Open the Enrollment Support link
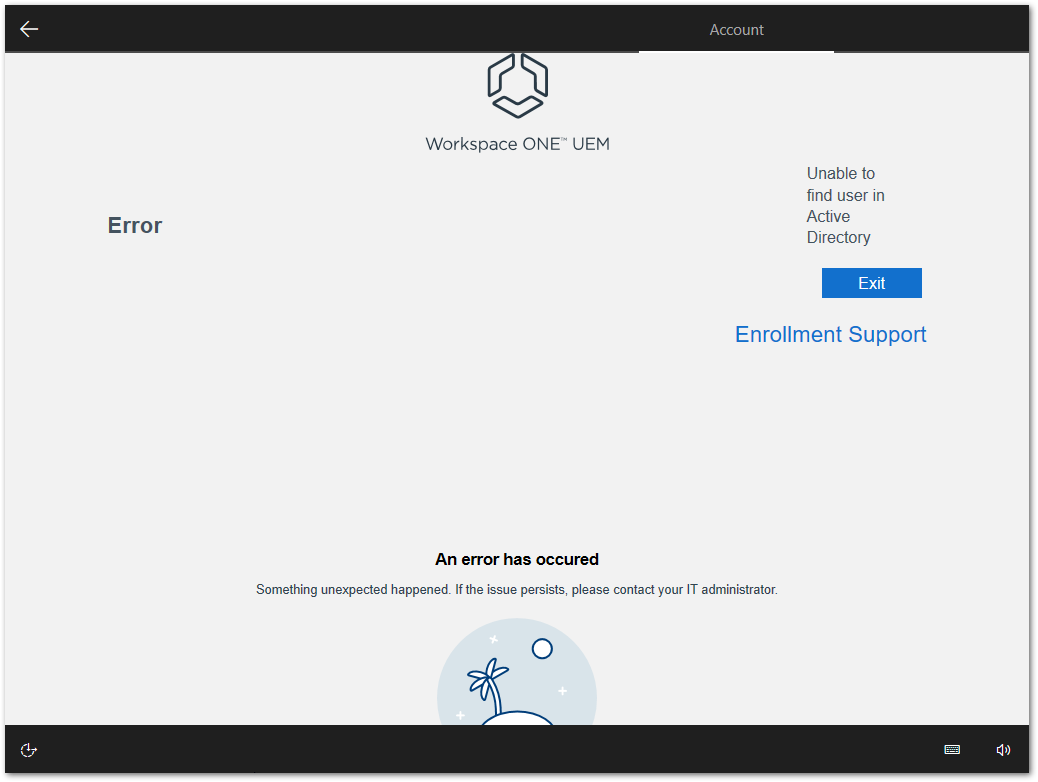The image size is (1038, 782). 830,335
